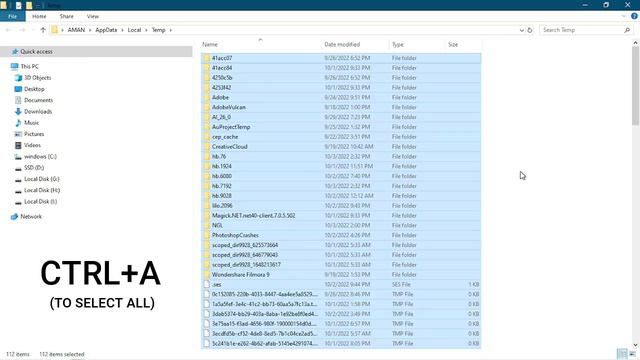Select Quick access in navigation pane
Image resolution: width=640 pixels, height=360 pixels.
point(36,52)
